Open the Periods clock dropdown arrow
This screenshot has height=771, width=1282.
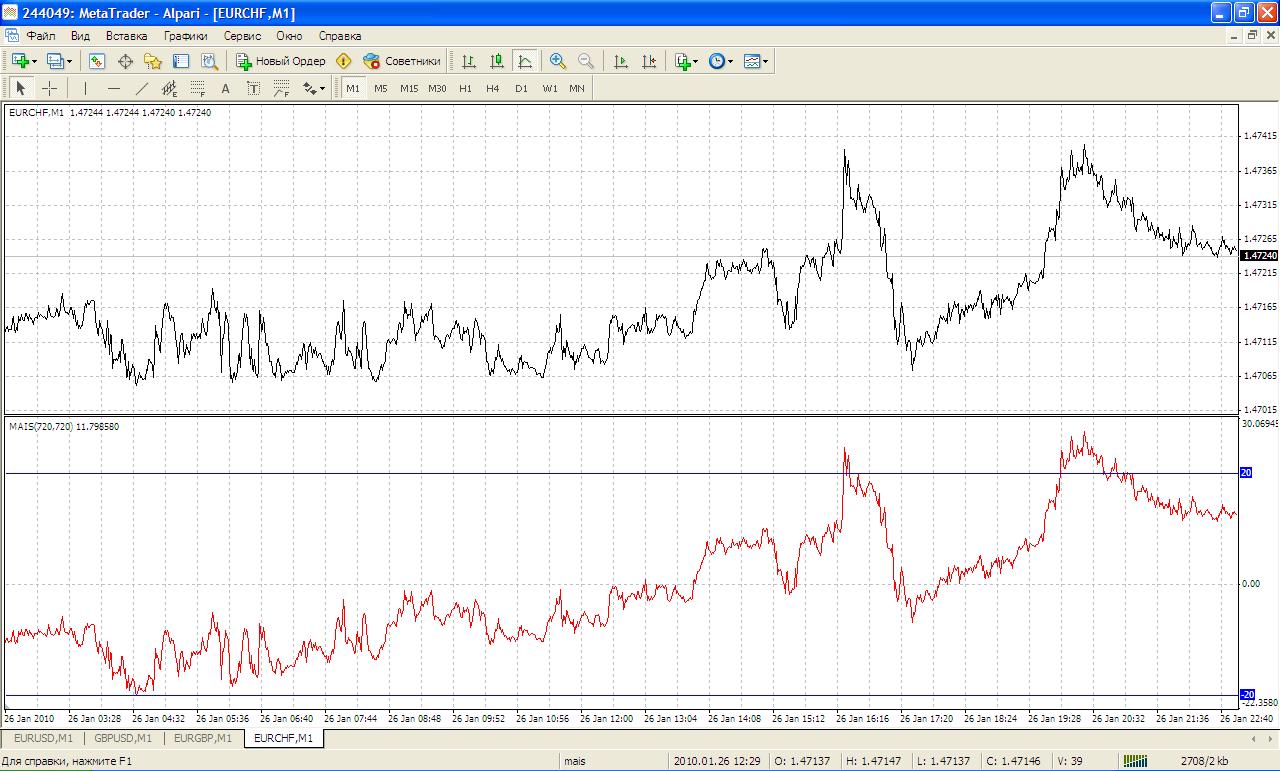(731, 61)
